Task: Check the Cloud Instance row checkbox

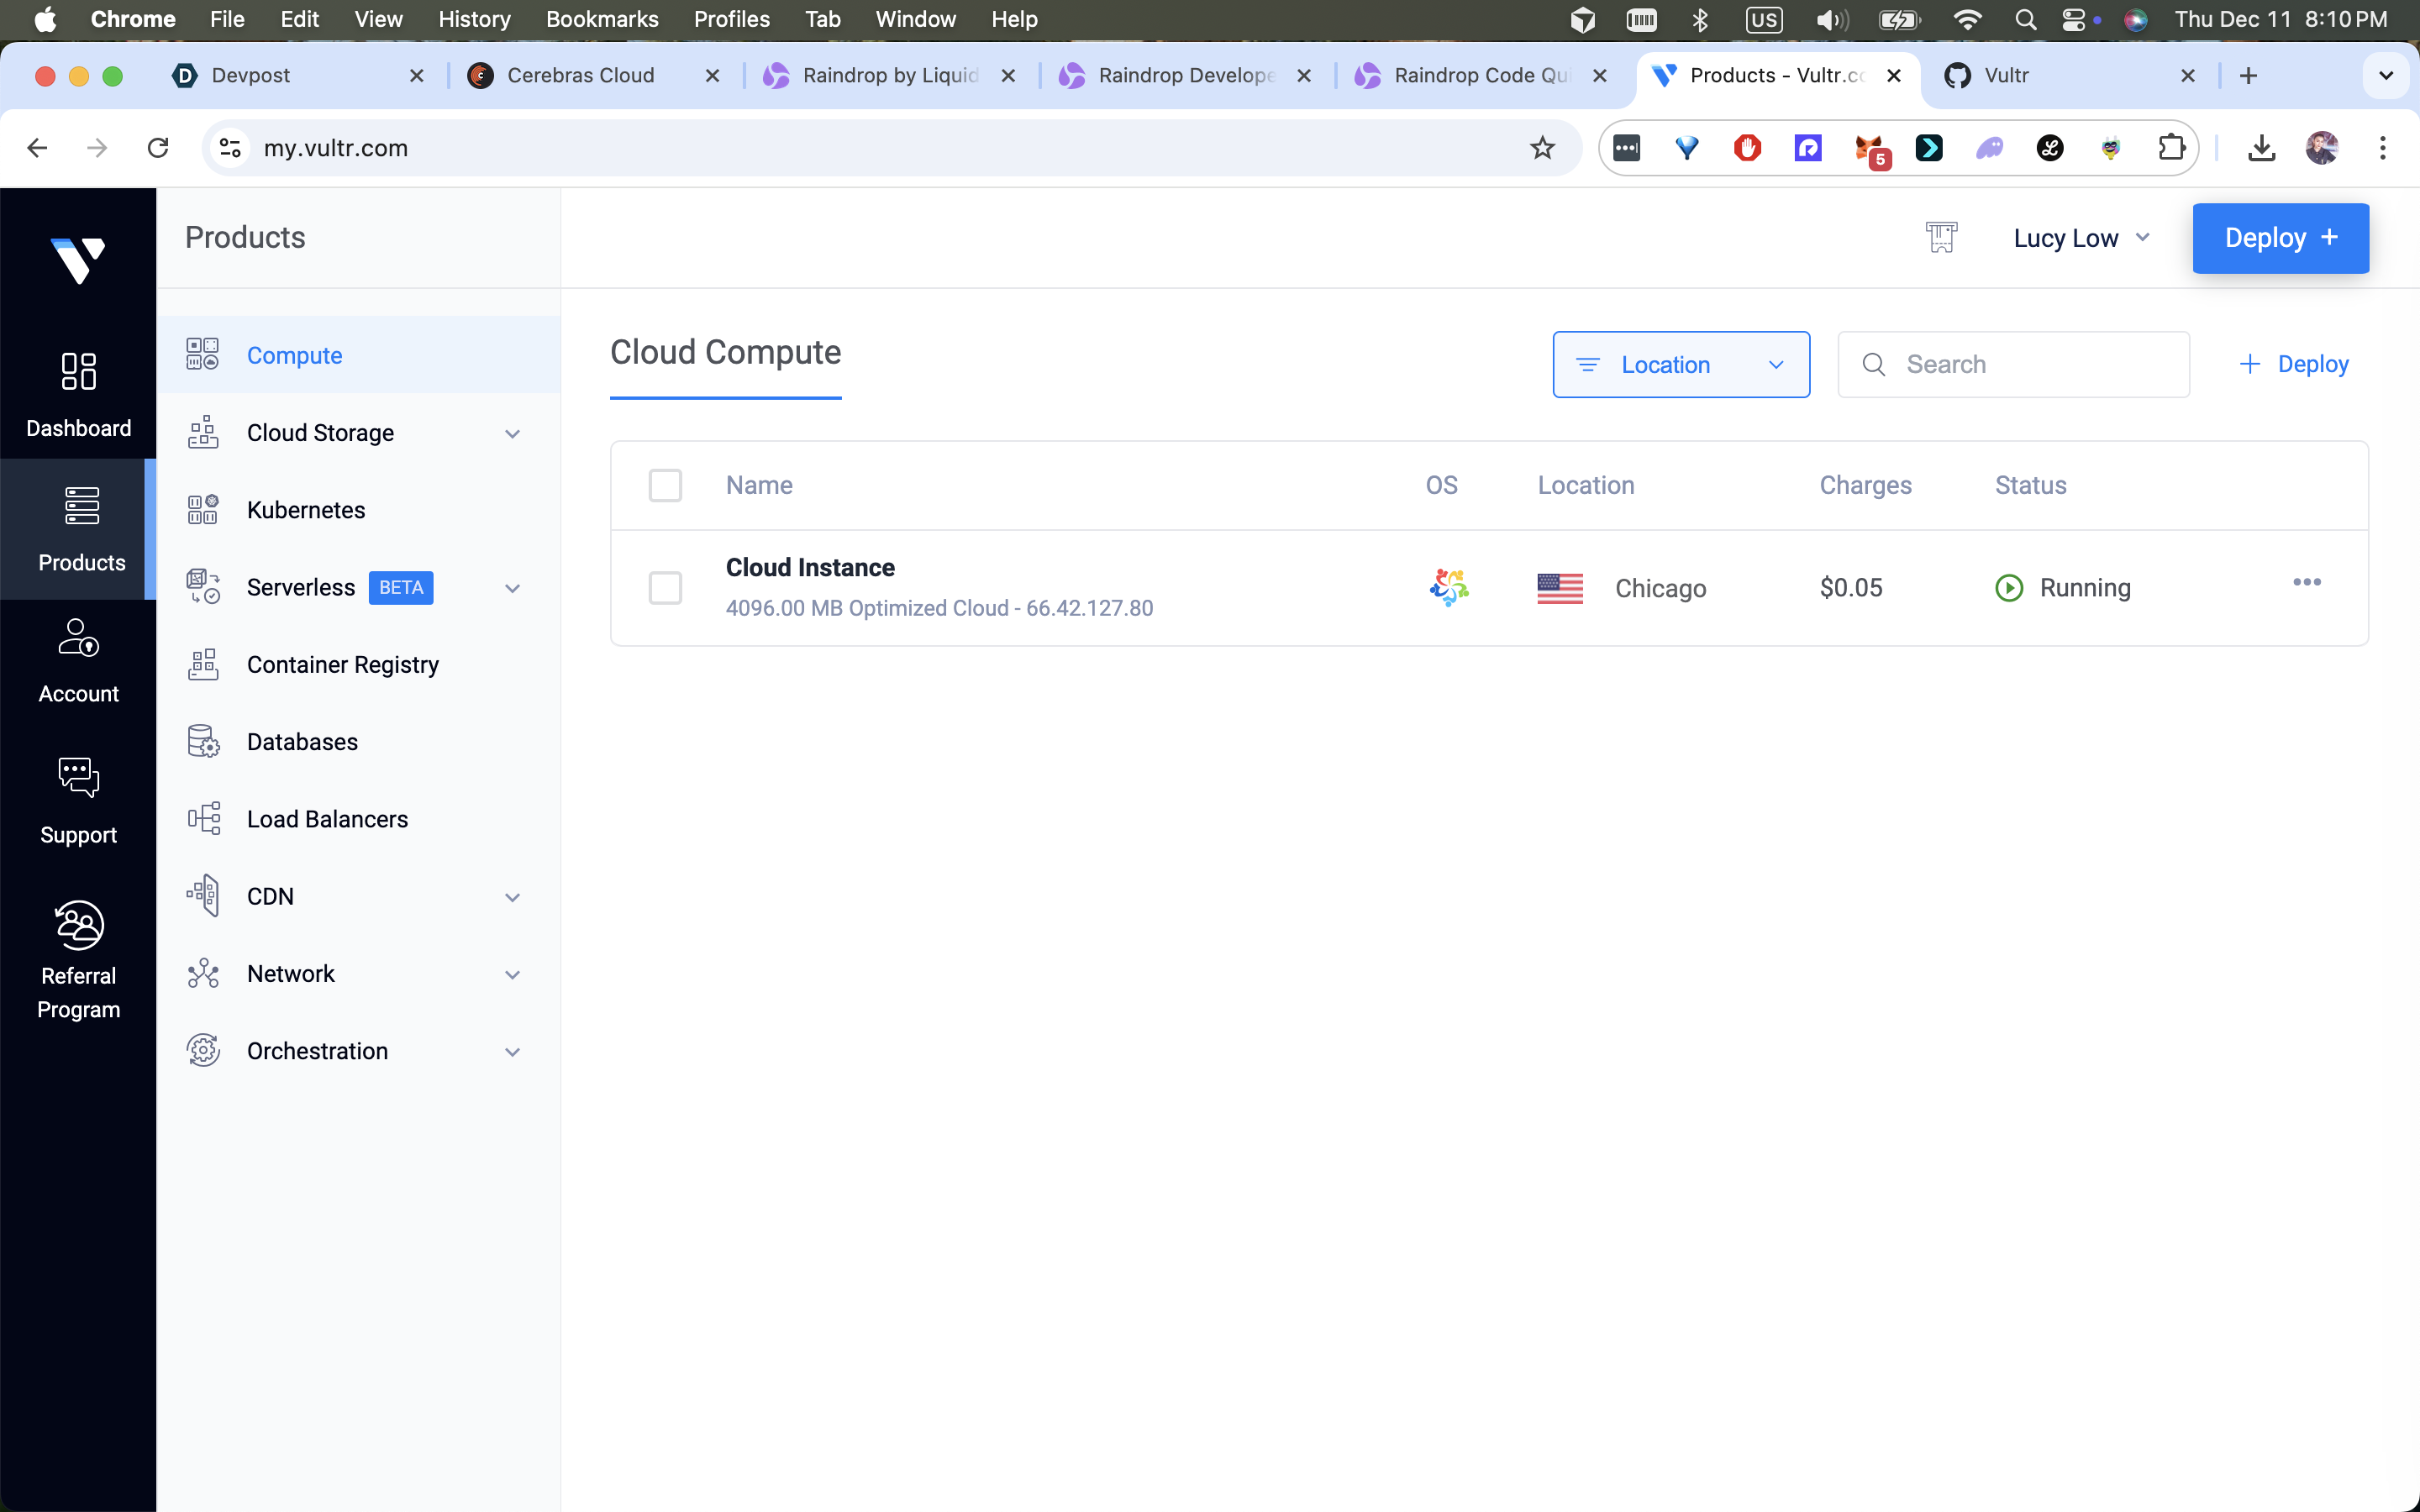Action: coord(665,588)
